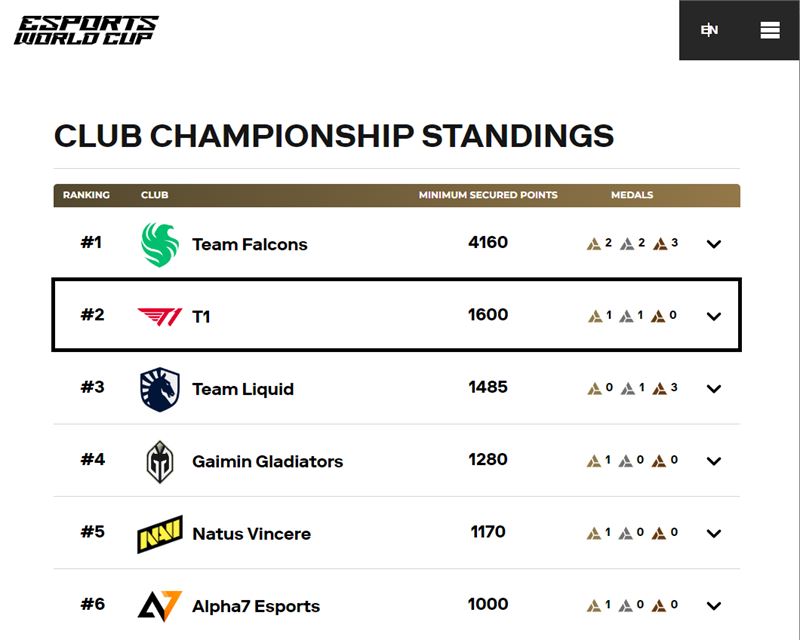Click the Team Falcons green logo
The width and height of the screenshot is (800, 640).
click(x=160, y=244)
